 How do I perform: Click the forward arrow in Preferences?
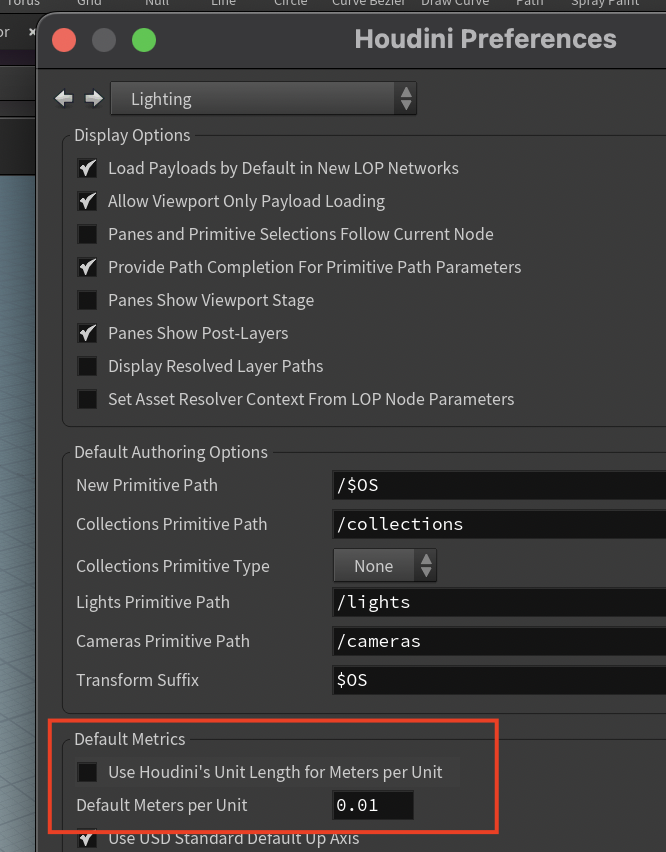[94, 98]
